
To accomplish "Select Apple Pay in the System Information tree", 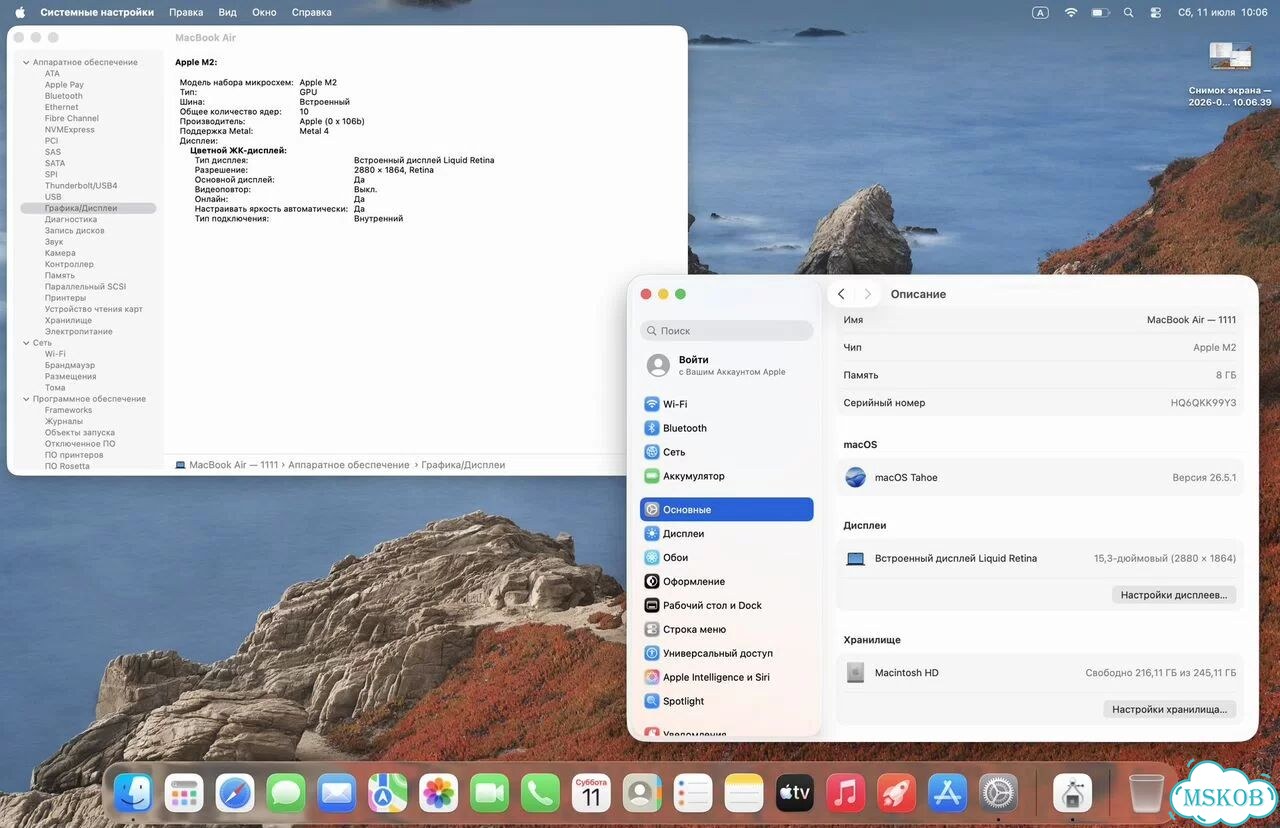I will [64, 85].
